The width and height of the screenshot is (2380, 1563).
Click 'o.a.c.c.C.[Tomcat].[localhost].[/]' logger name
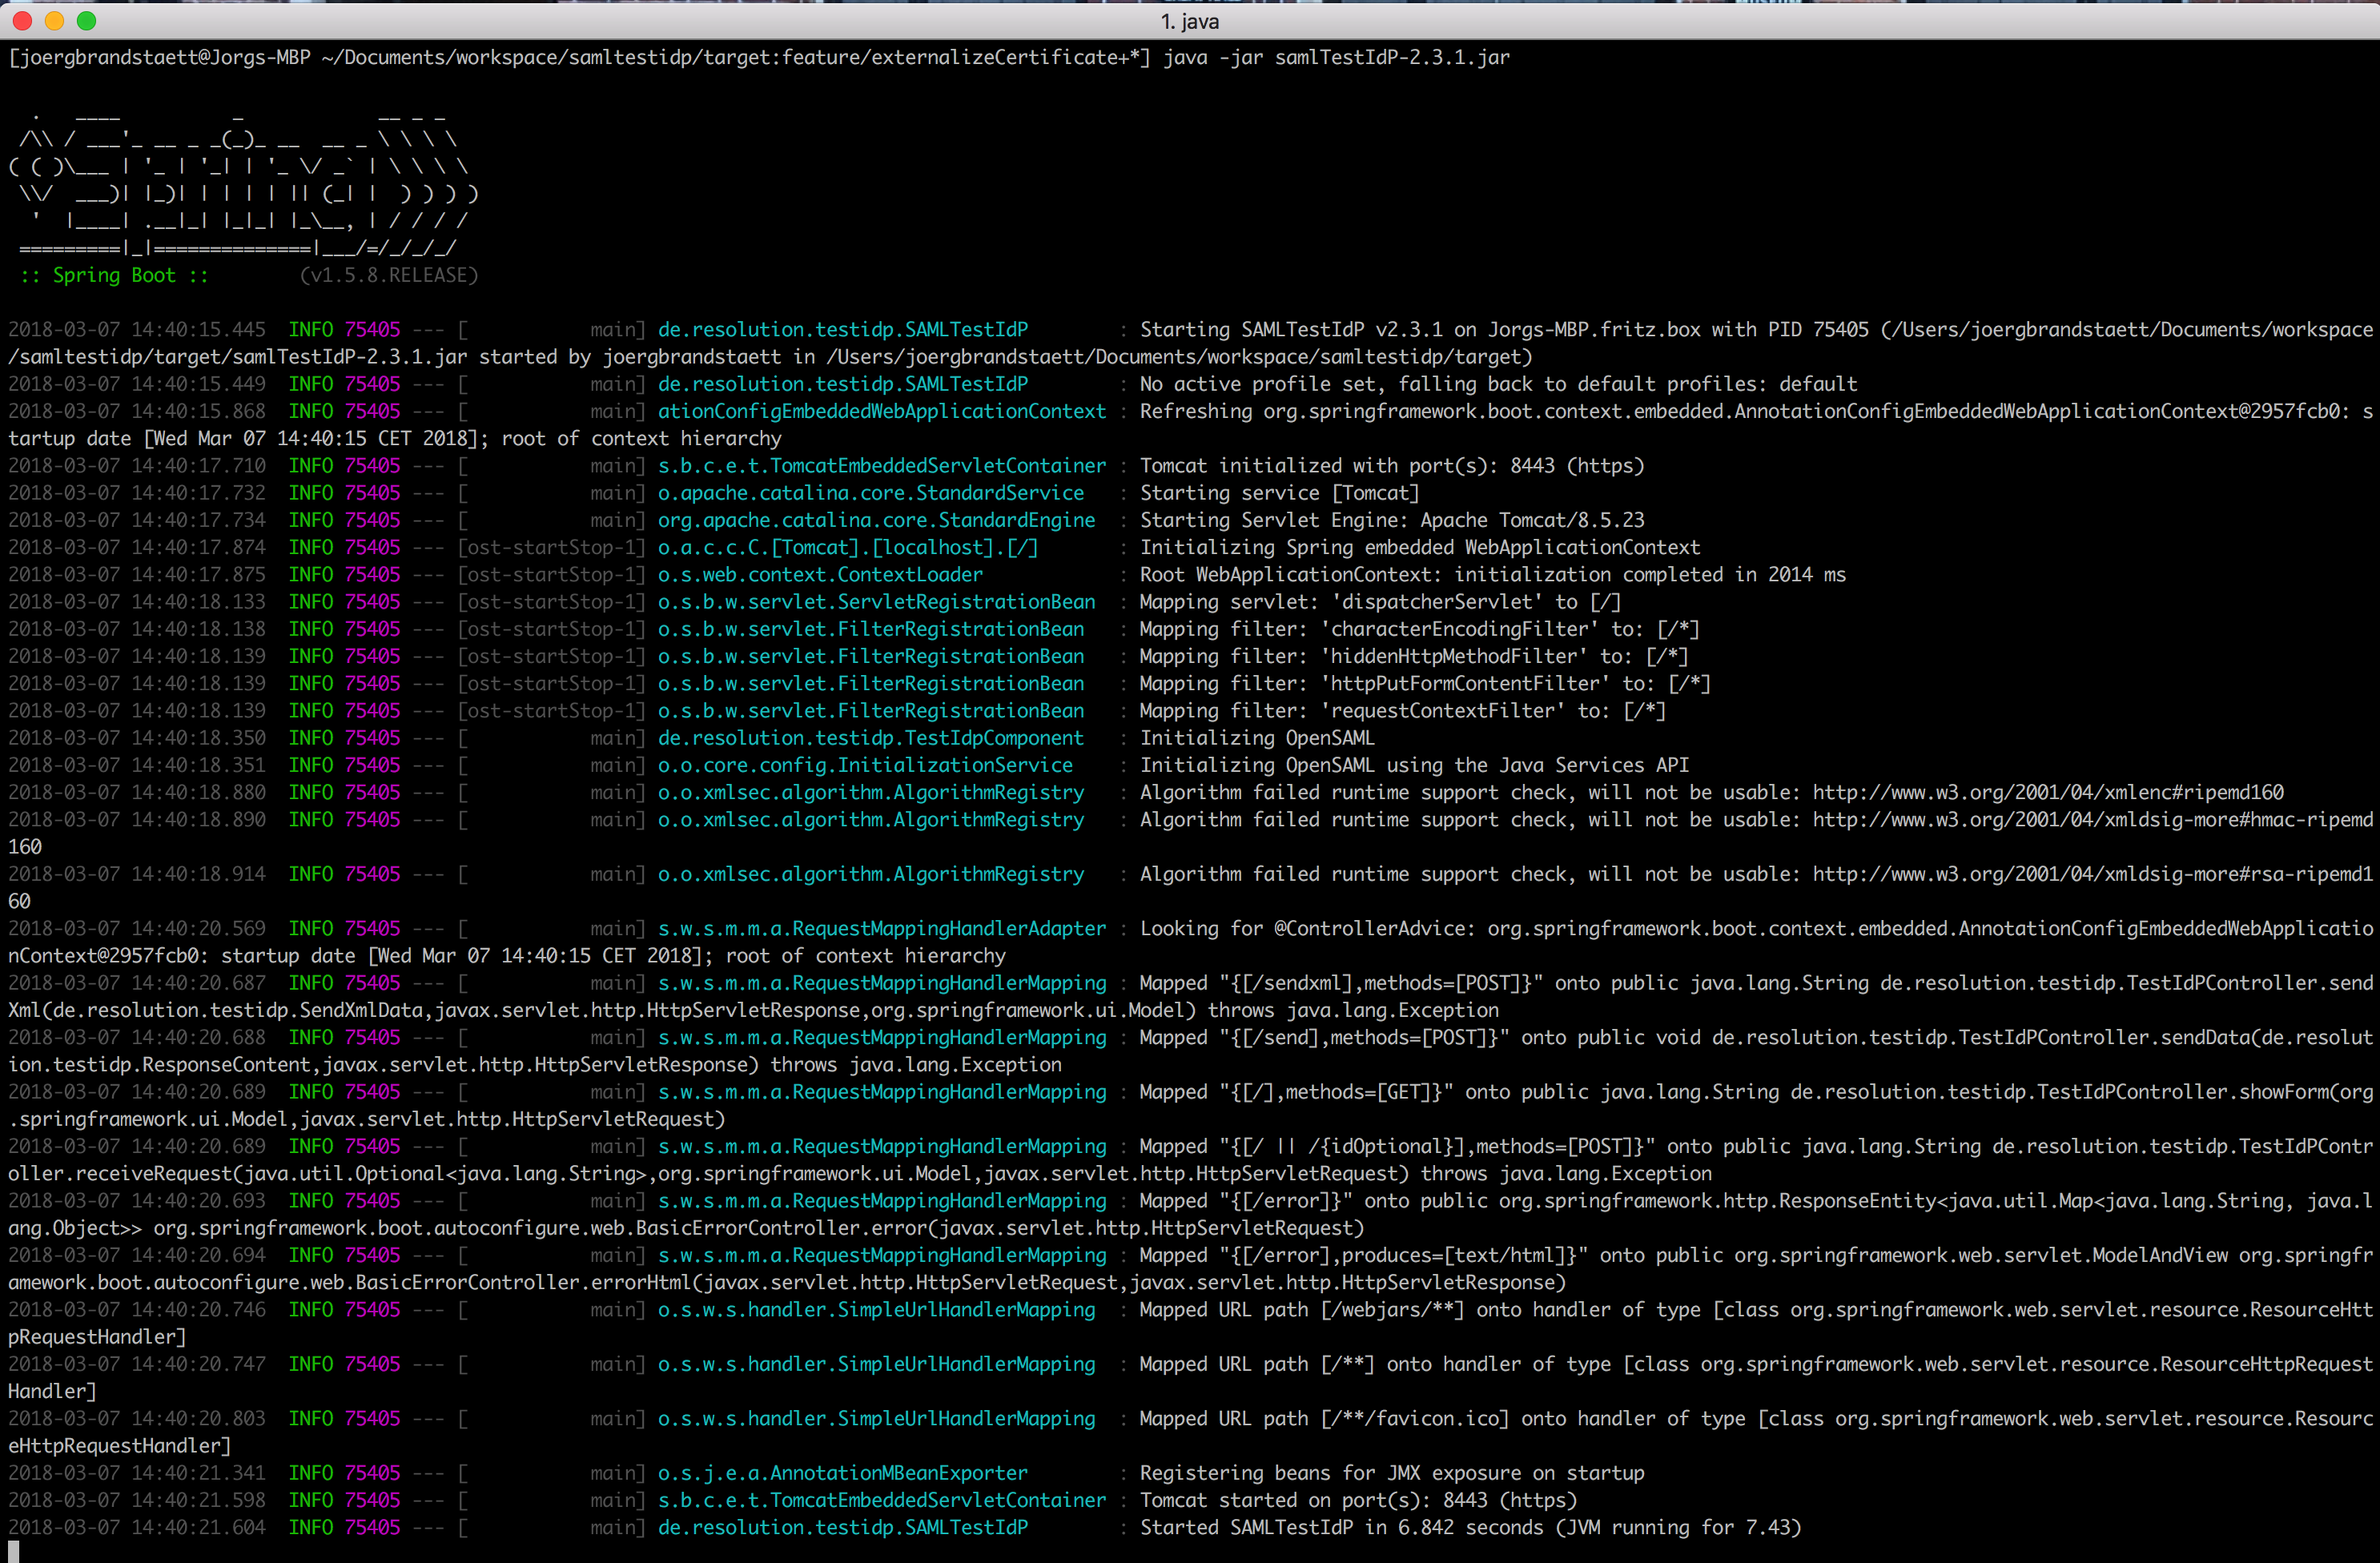click(848, 547)
